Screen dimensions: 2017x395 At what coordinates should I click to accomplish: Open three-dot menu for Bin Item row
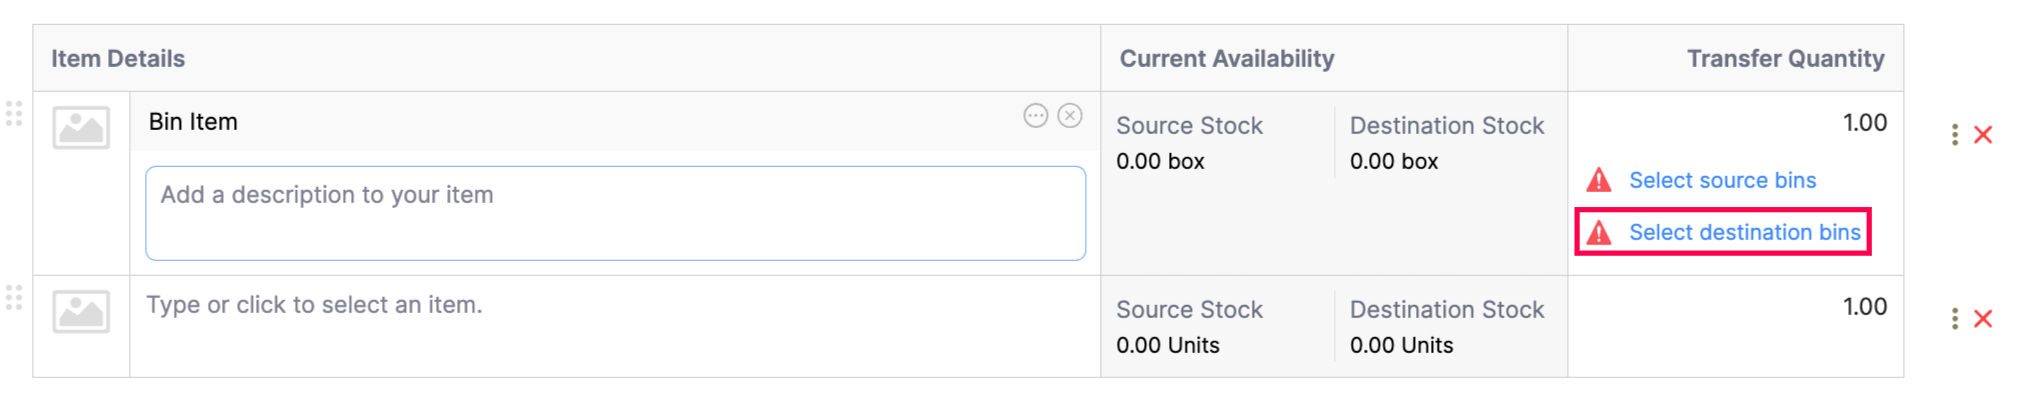click(1954, 135)
